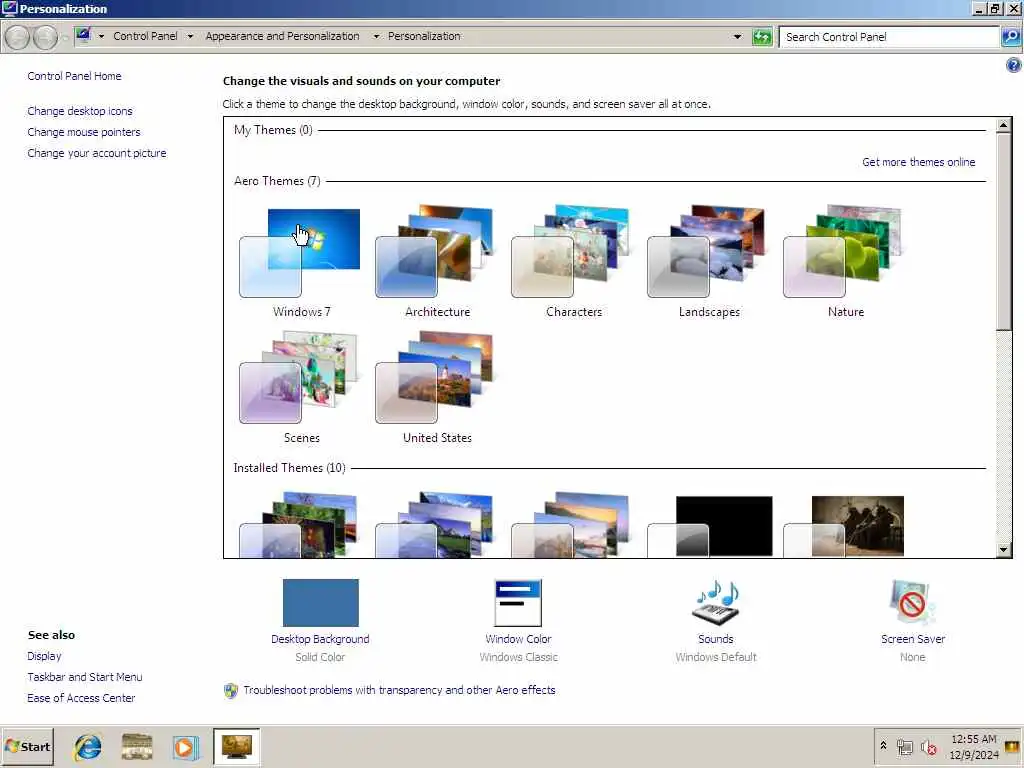Open Display under See also
This screenshot has width=1024, height=768.
click(x=44, y=656)
